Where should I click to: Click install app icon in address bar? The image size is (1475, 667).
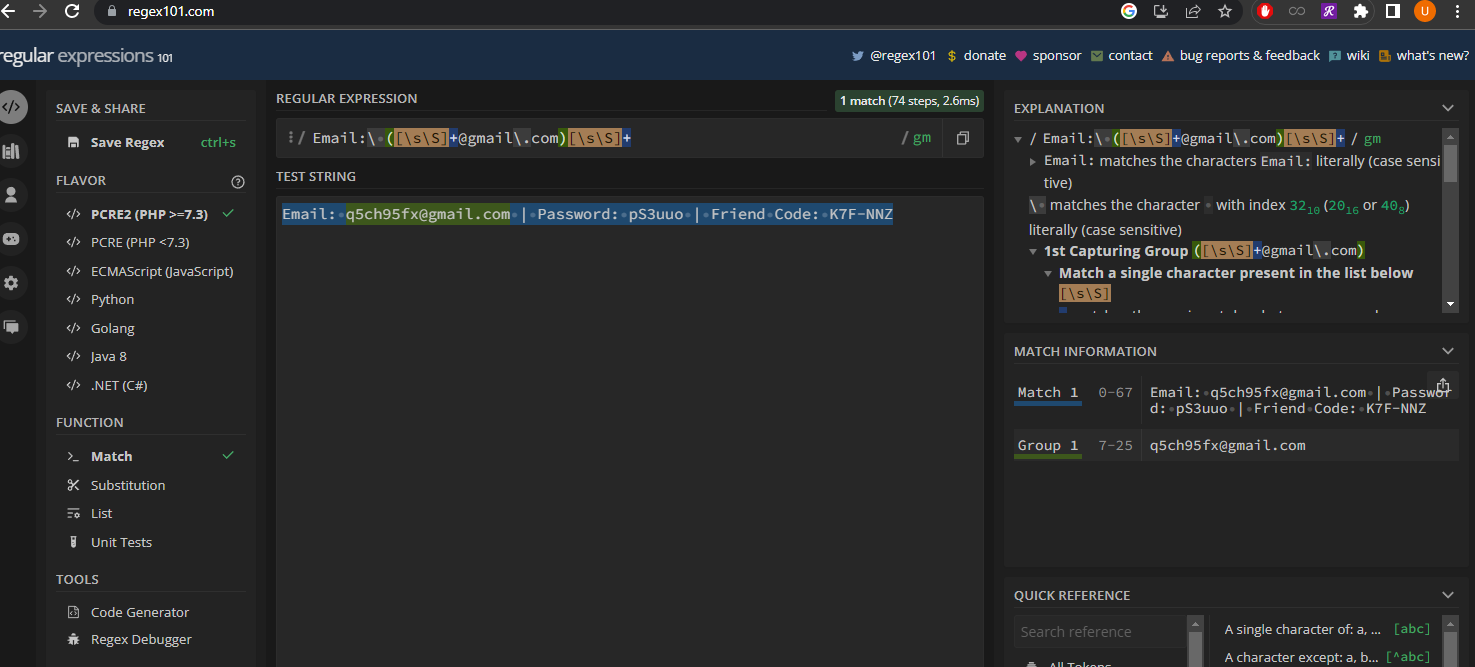[x=1161, y=11]
